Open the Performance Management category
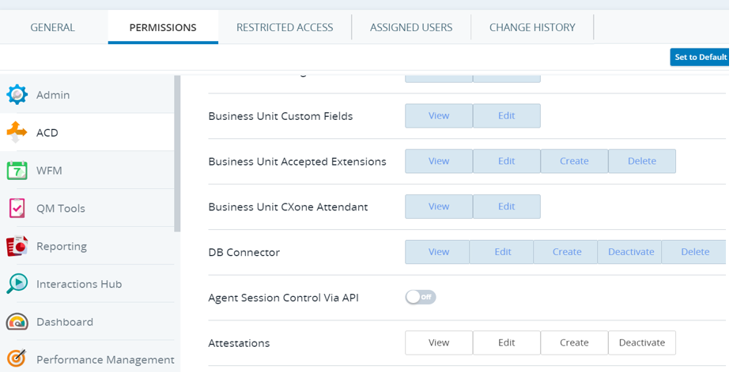The width and height of the screenshot is (733, 372). [87, 359]
